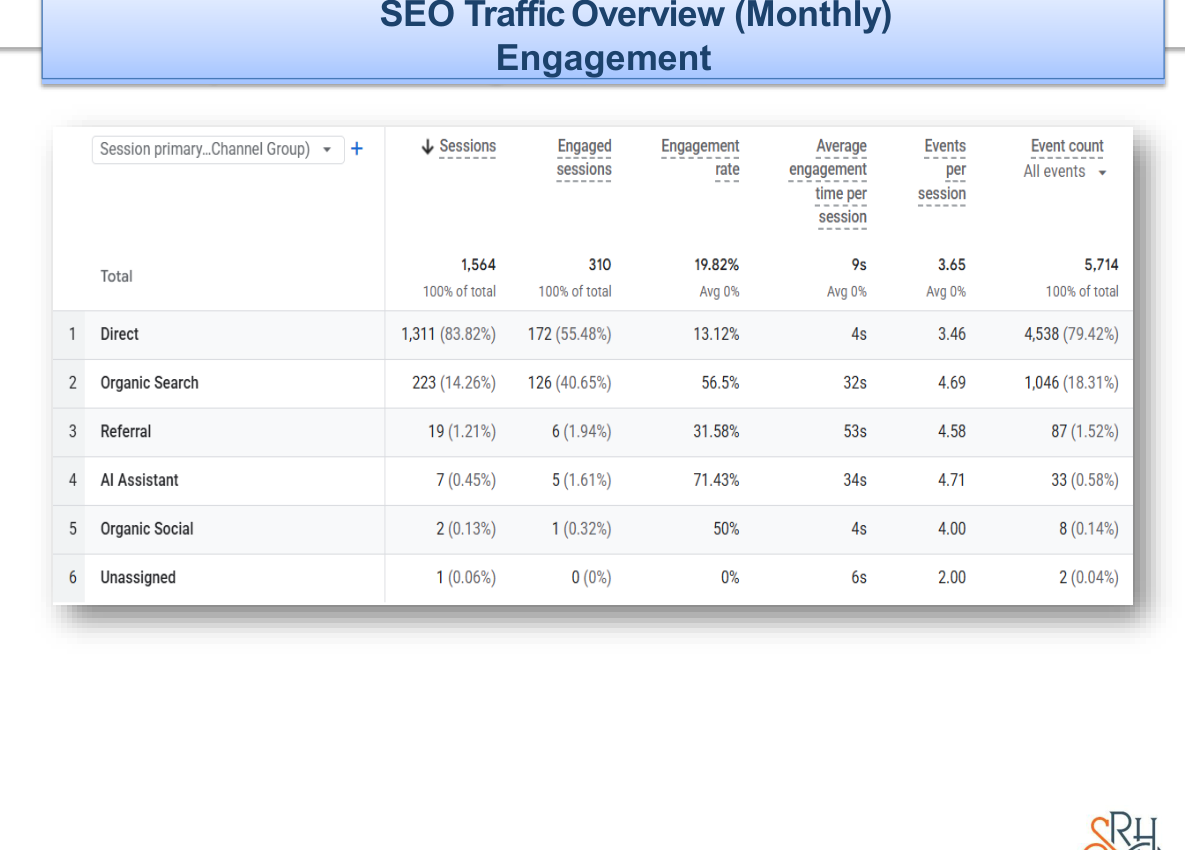Sort by Events per session header

click(942, 169)
